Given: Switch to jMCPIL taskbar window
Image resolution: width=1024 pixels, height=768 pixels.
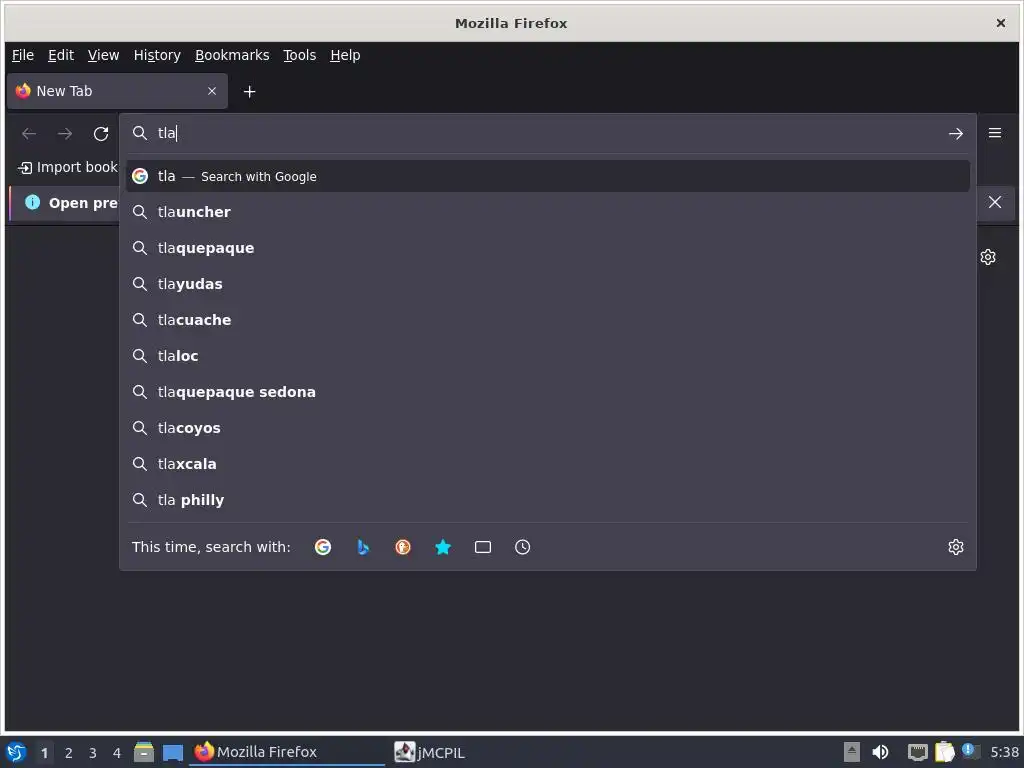Looking at the screenshot, I should pyautogui.click(x=430, y=752).
